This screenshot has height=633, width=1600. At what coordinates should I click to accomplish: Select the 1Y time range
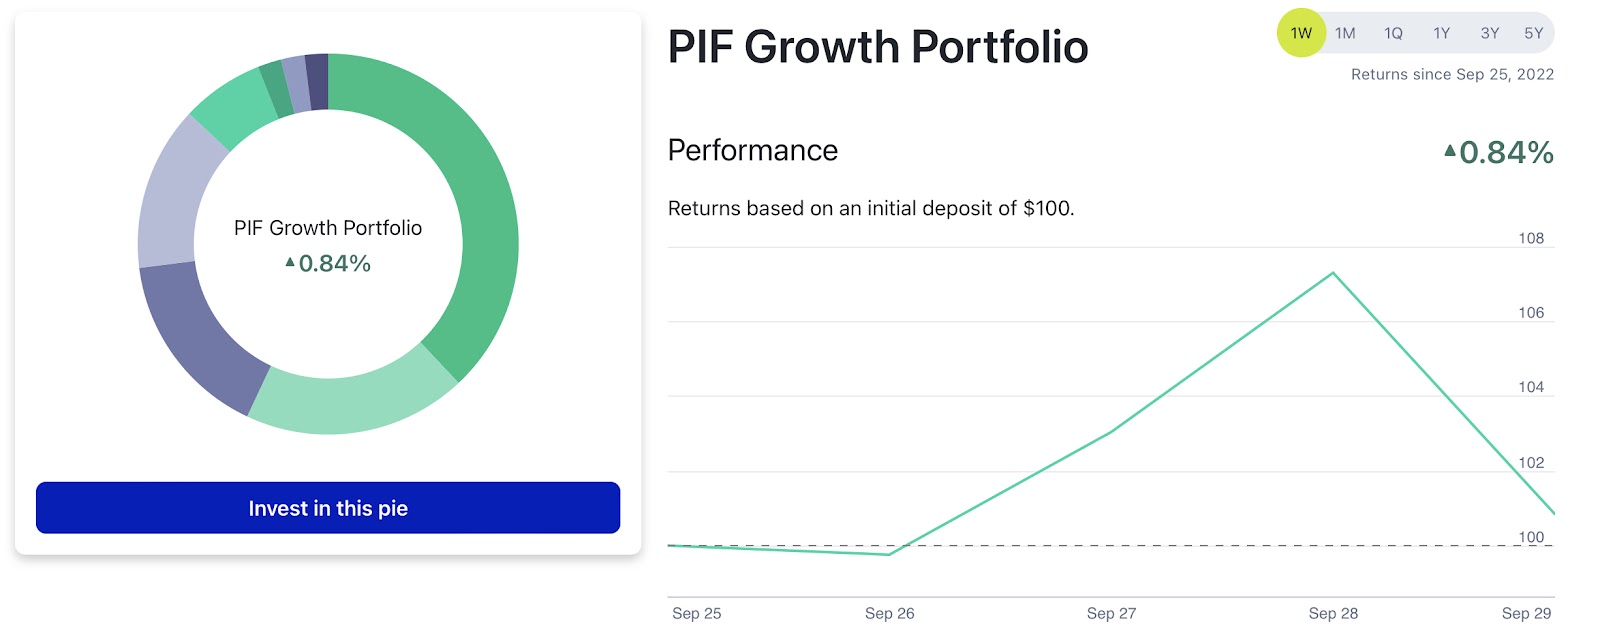click(x=1441, y=33)
